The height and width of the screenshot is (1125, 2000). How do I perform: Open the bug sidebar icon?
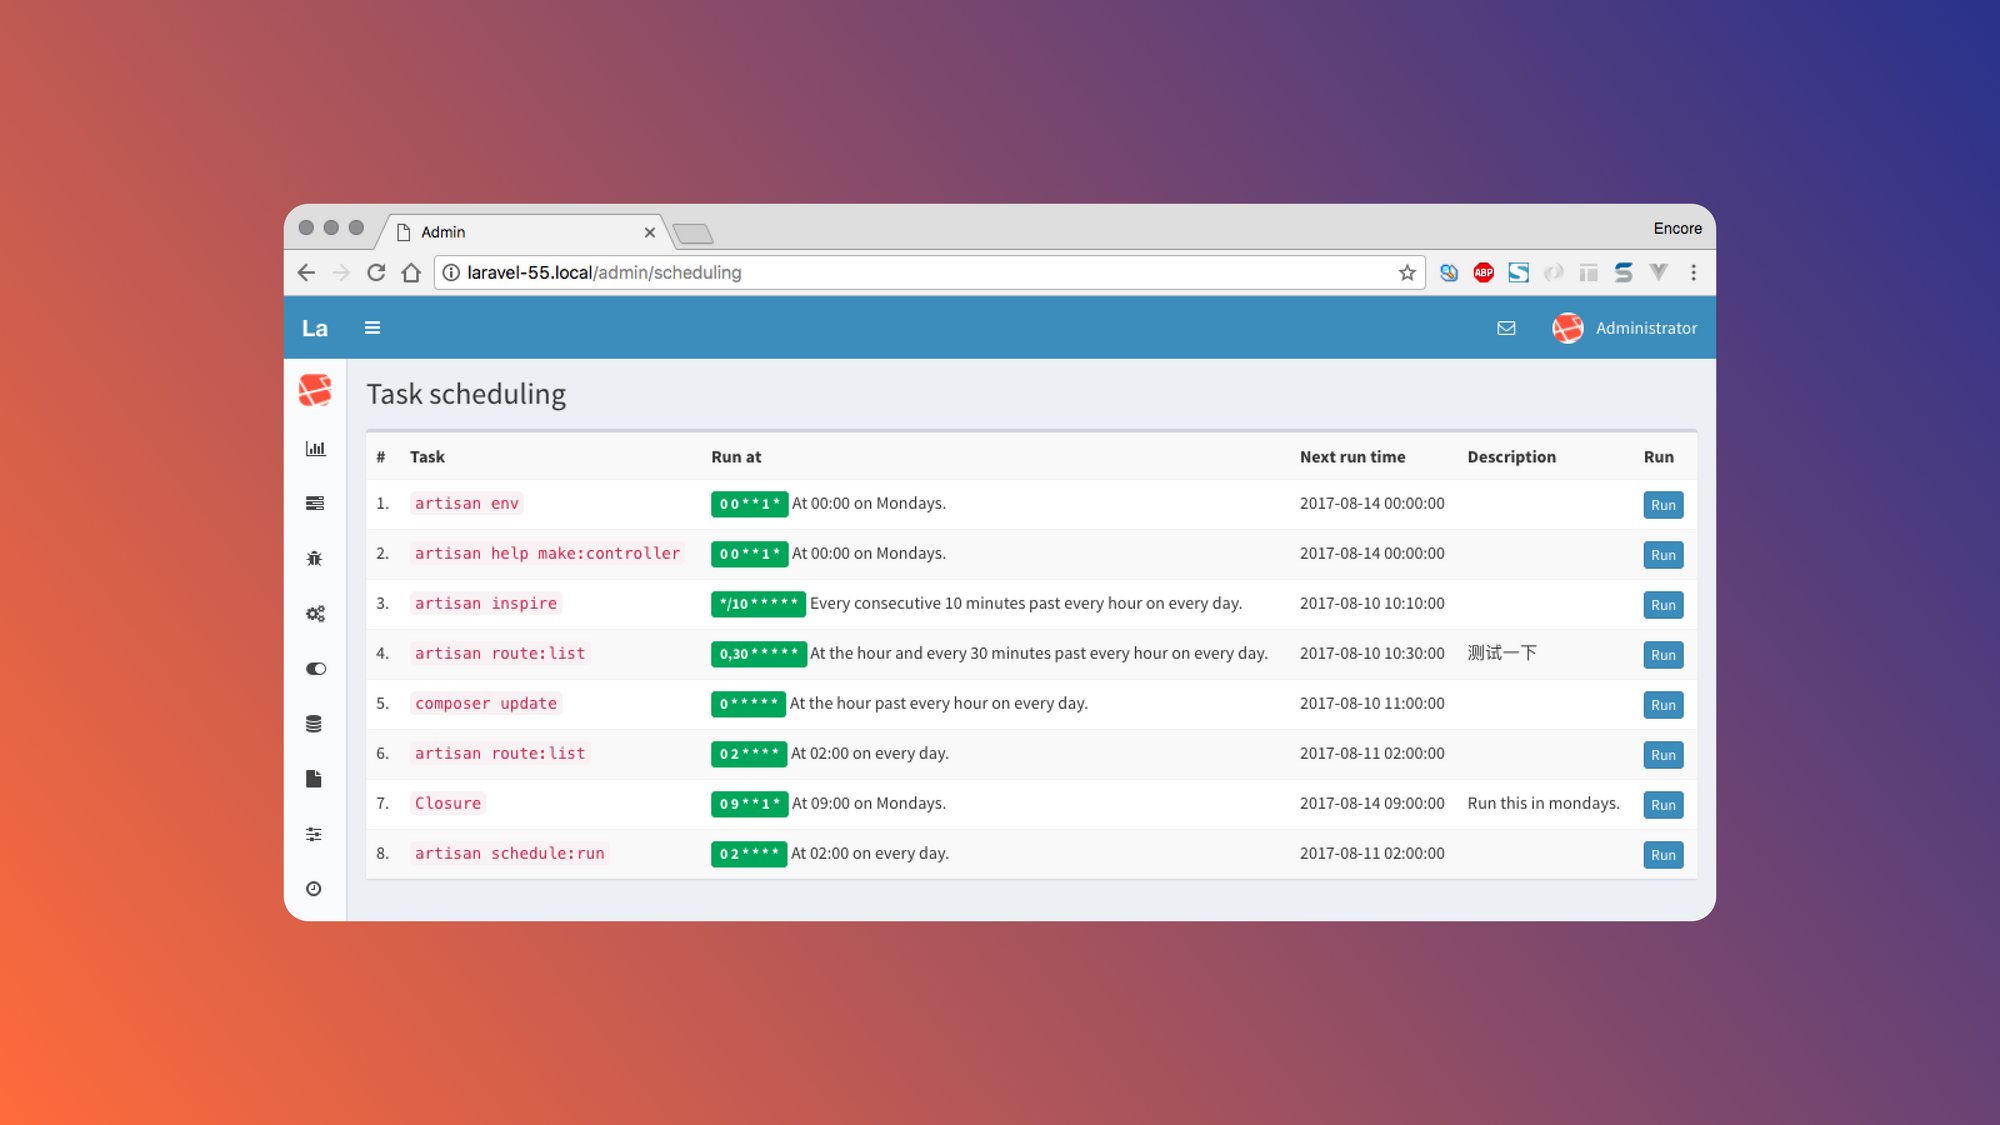coord(314,558)
